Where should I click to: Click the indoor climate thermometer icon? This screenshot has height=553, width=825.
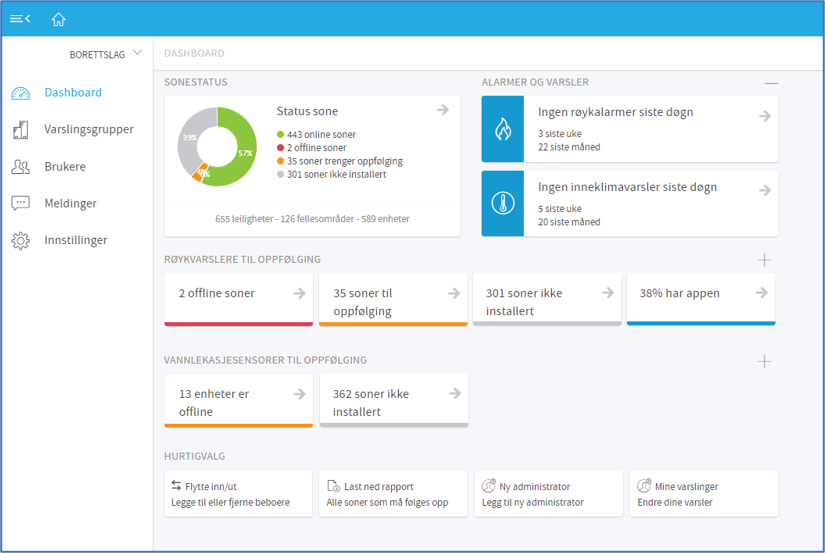[502, 203]
